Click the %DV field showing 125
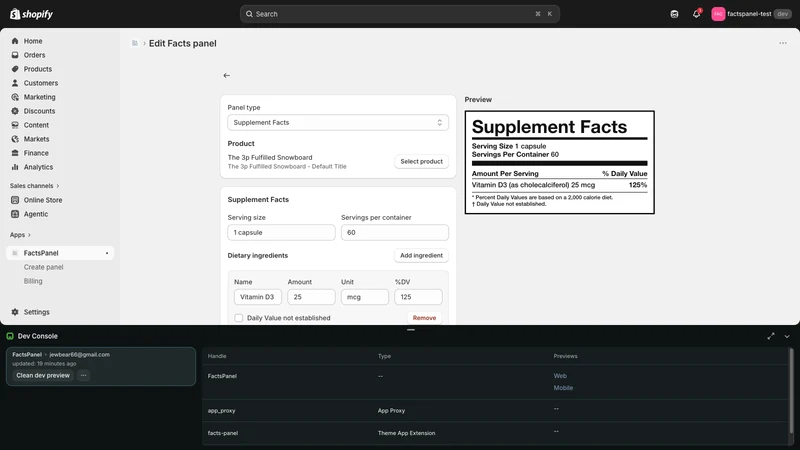 (x=418, y=297)
